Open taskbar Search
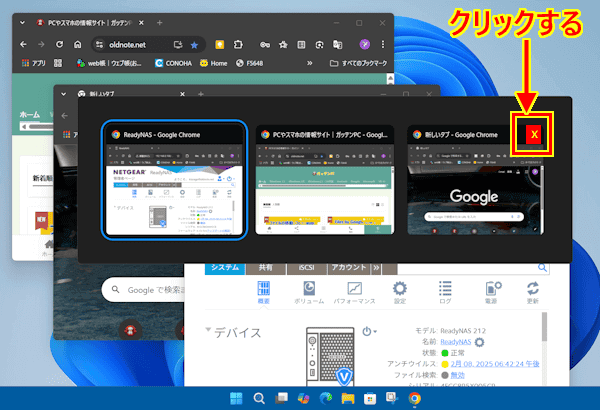 pos(259,399)
